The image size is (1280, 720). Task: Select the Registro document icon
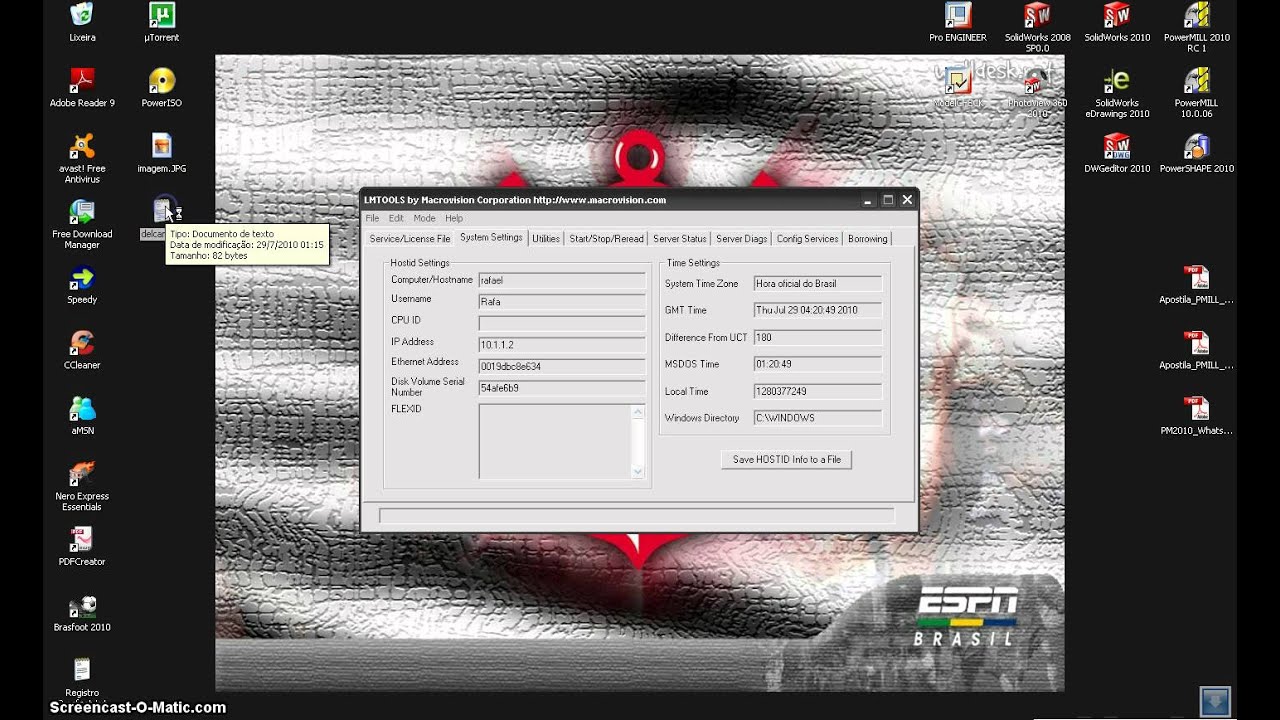[x=82, y=670]
